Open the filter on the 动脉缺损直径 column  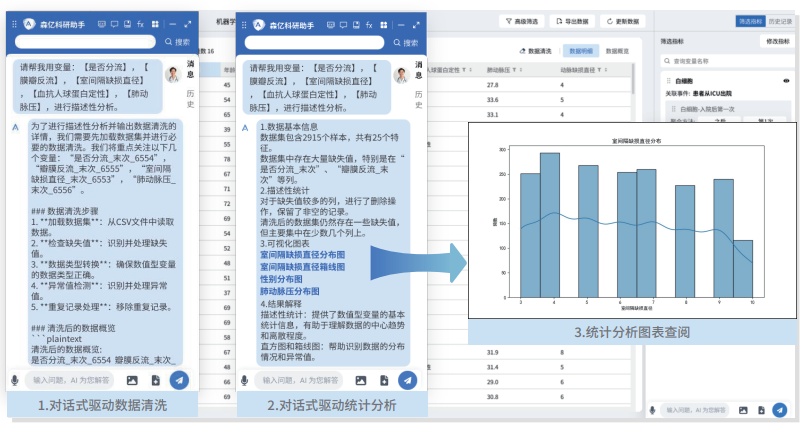pyautogui.click(x=599, y=69)
